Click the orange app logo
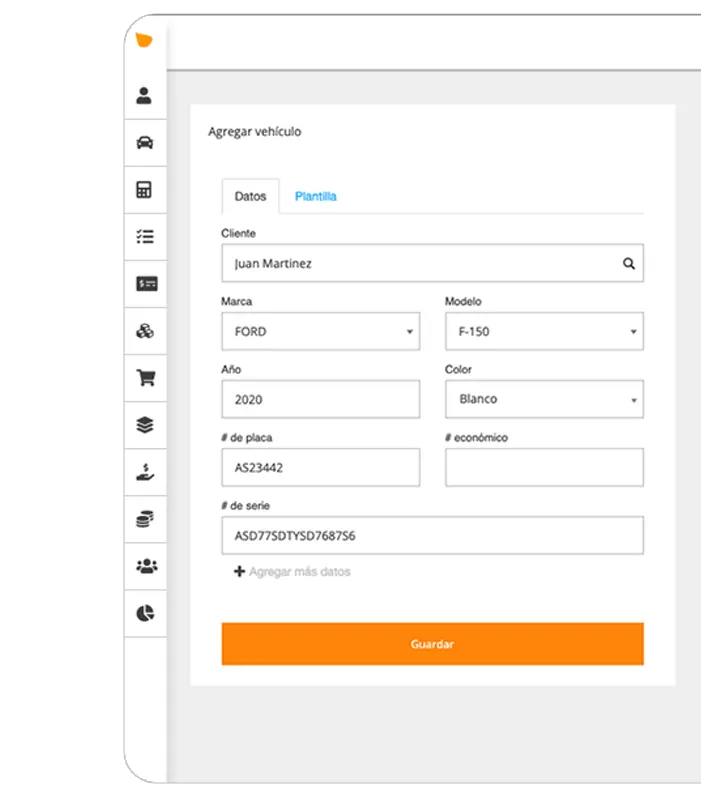 (x=144, y=40)
